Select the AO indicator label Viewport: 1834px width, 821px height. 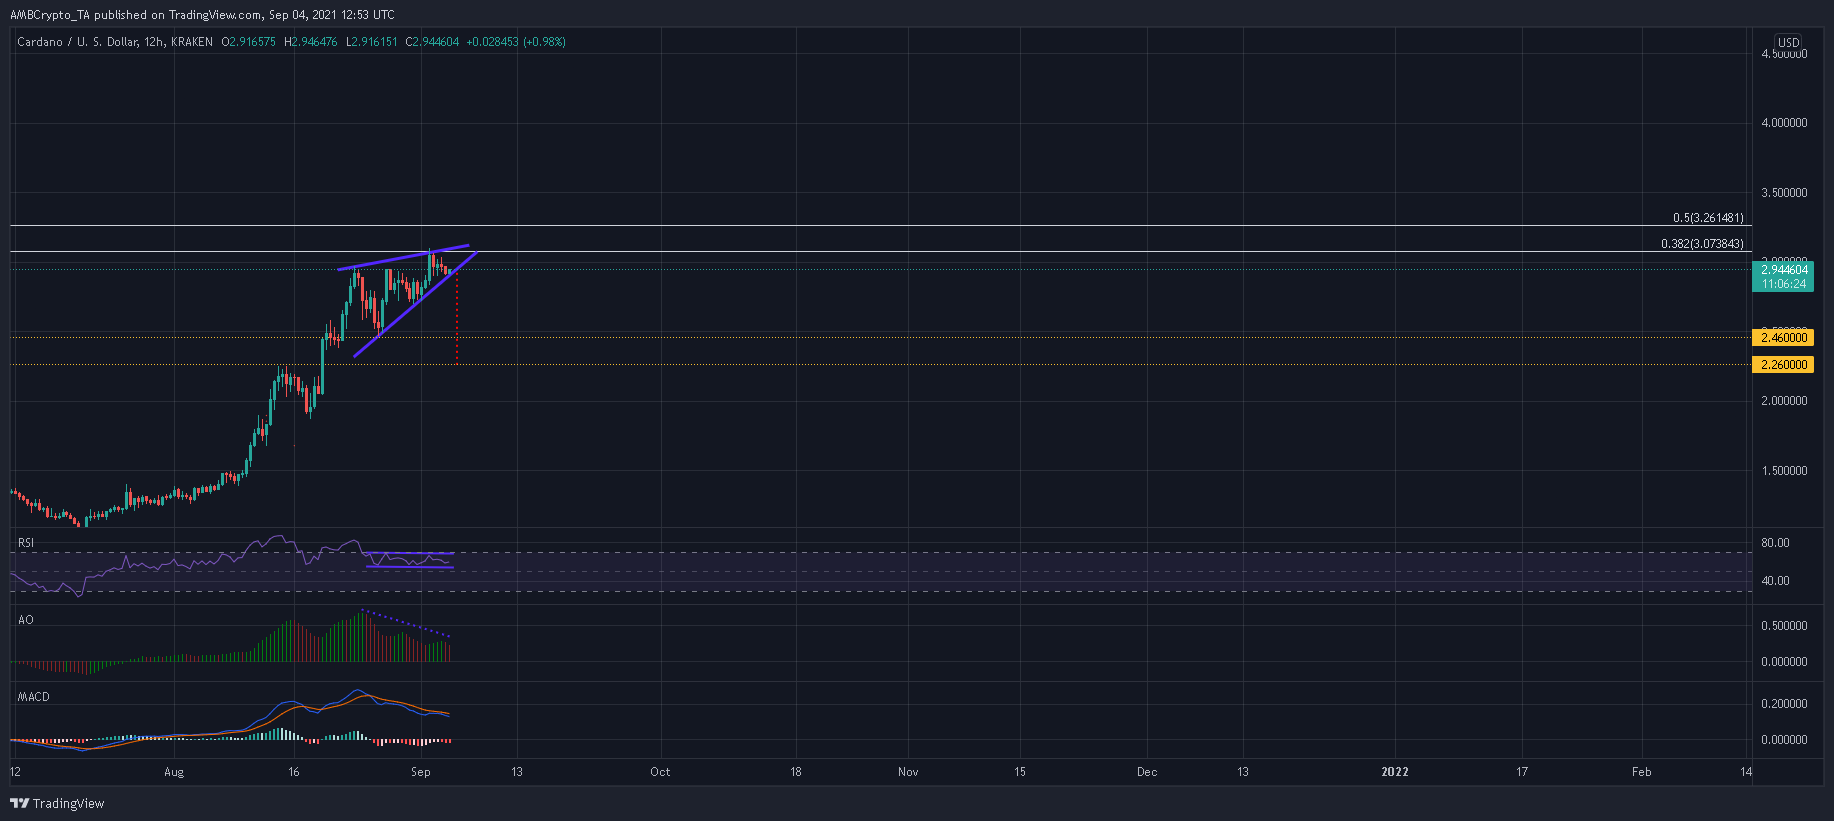click(26, 620)
